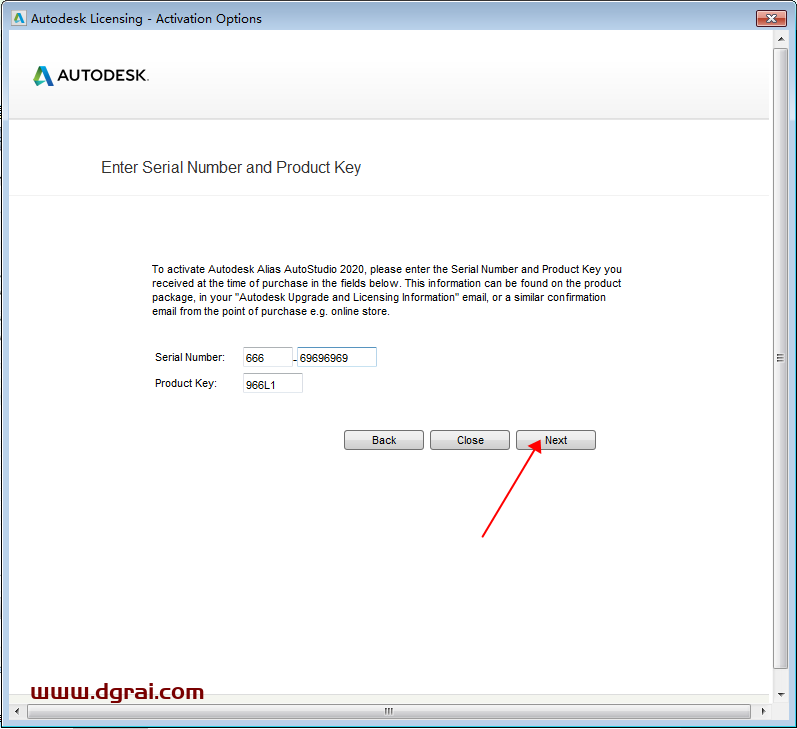Click the vertical scrollbar thumb
This screenshot has width=797, height=729.
[x=781, y=358]
